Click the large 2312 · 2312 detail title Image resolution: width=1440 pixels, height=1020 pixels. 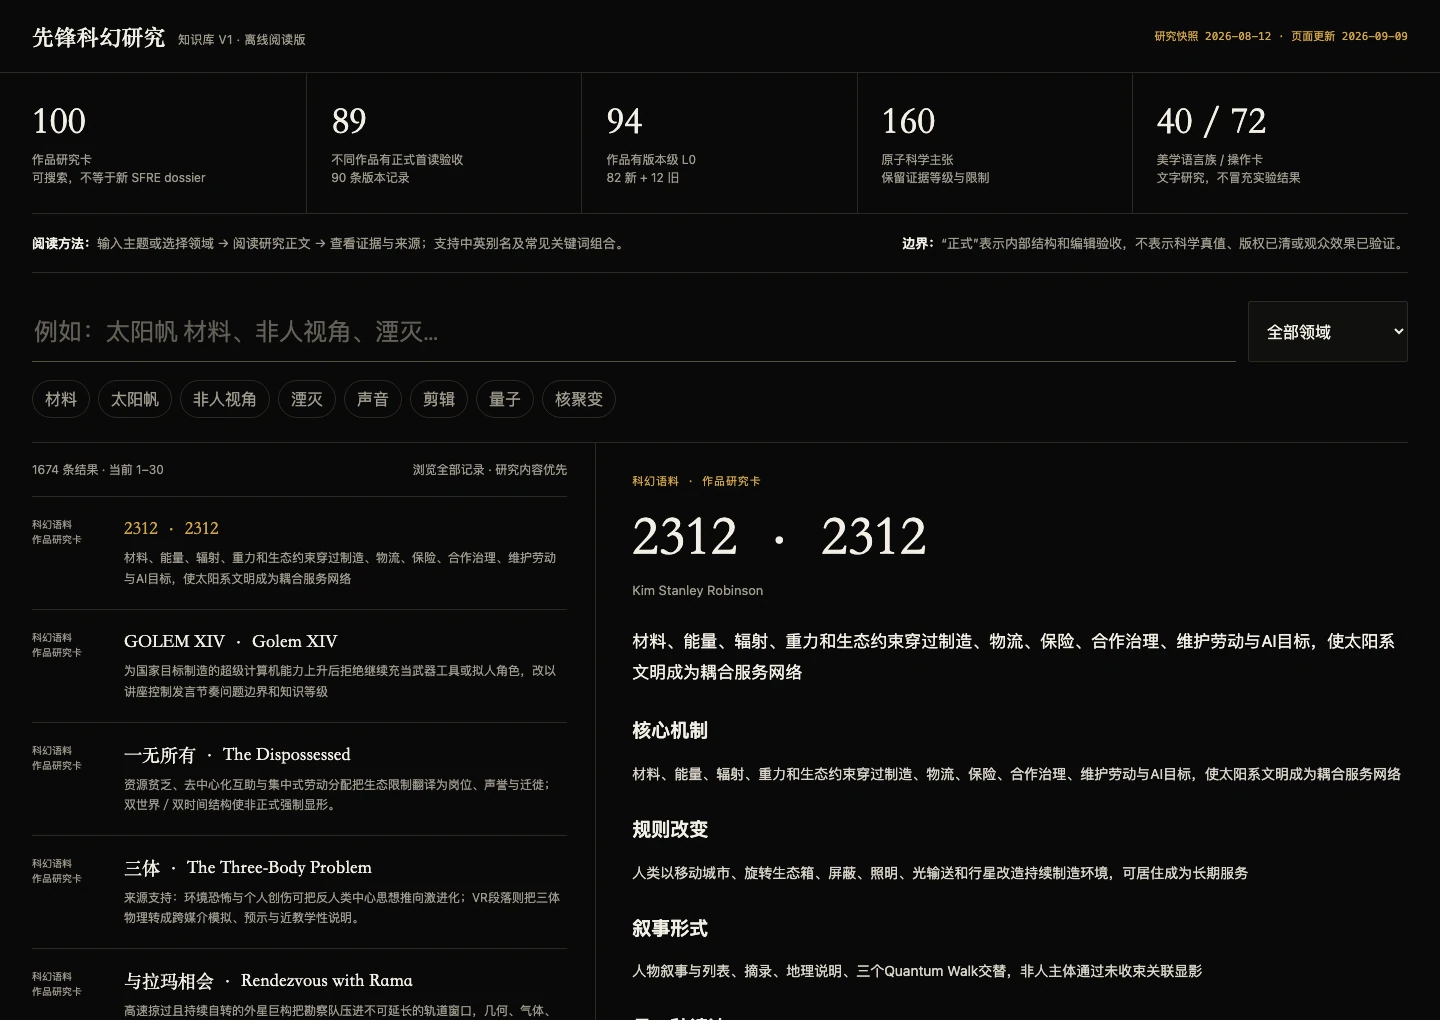tap(779, 537)
